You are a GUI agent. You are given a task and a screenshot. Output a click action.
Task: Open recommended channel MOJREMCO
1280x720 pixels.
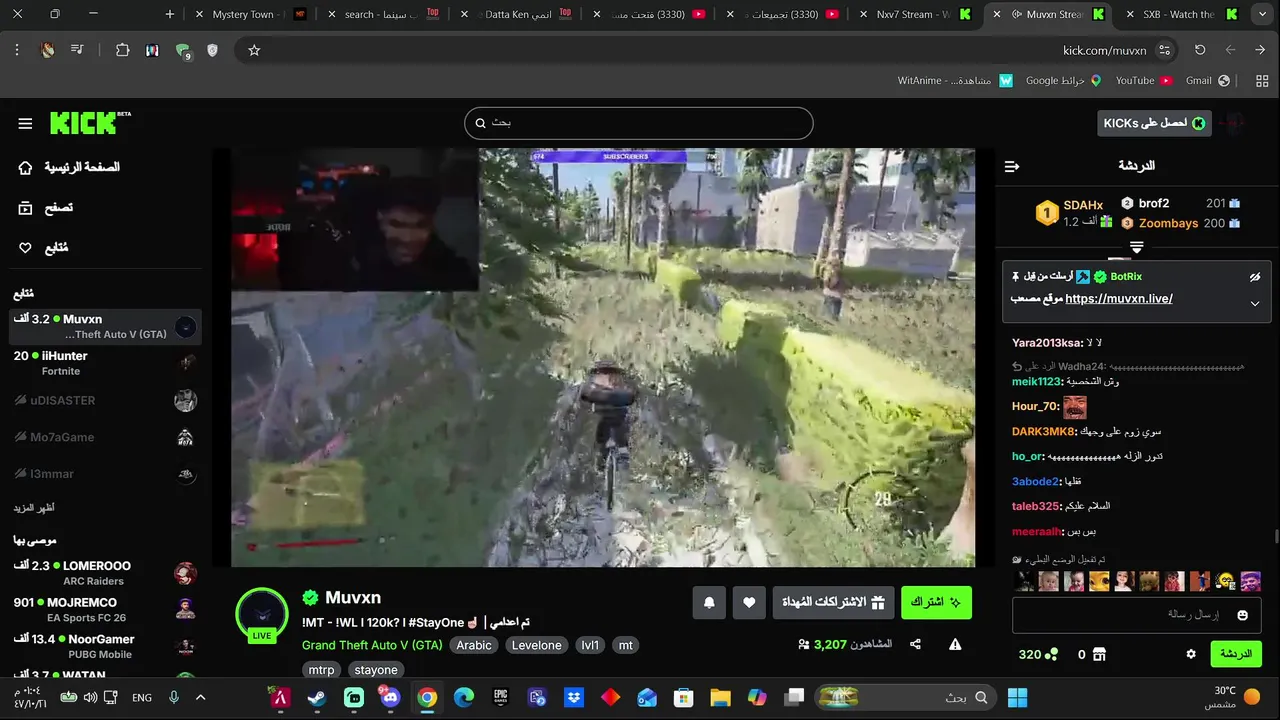(105, 610)
